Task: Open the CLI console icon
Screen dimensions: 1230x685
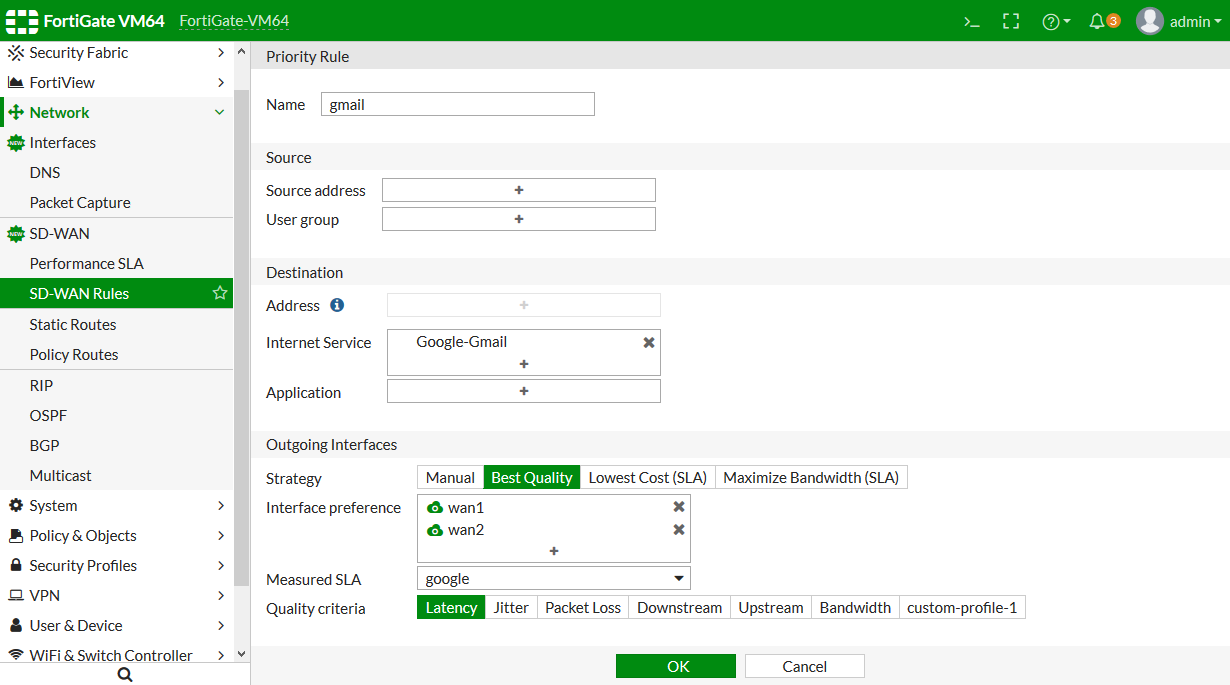Action: 971,21
